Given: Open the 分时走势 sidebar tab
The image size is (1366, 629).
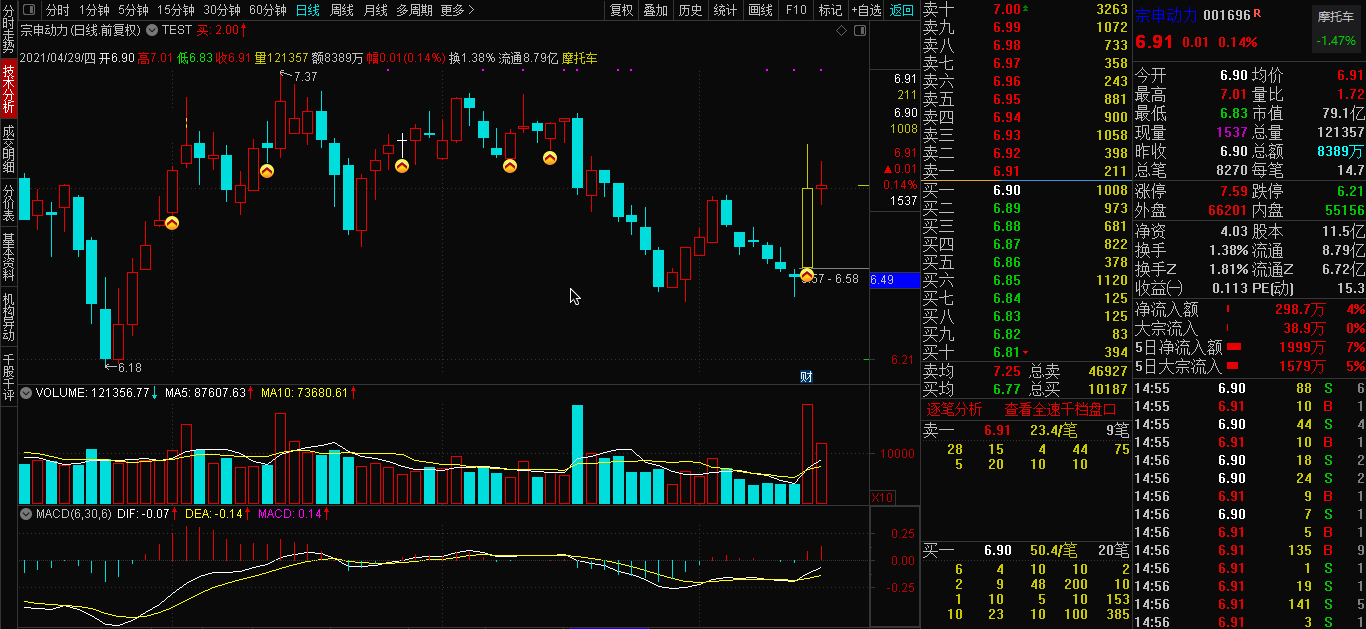Looking at the screenshot, I should 8,29.
